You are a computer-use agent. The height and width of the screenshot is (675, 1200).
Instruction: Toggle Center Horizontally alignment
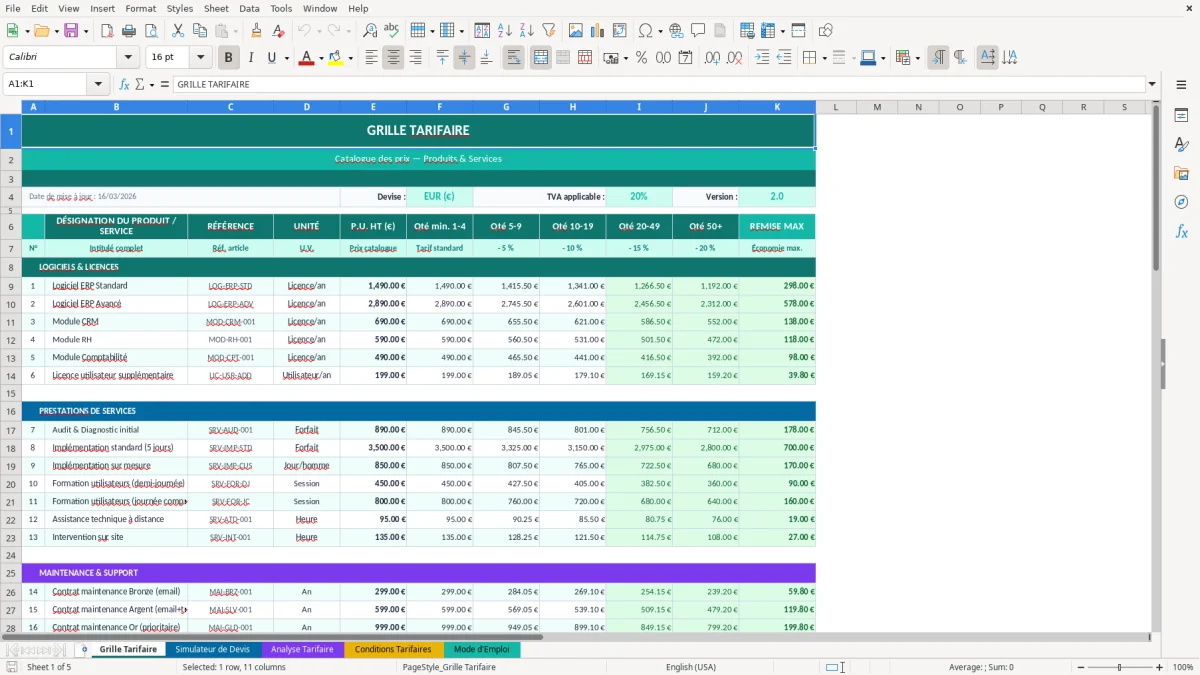(x=393, y=58)
